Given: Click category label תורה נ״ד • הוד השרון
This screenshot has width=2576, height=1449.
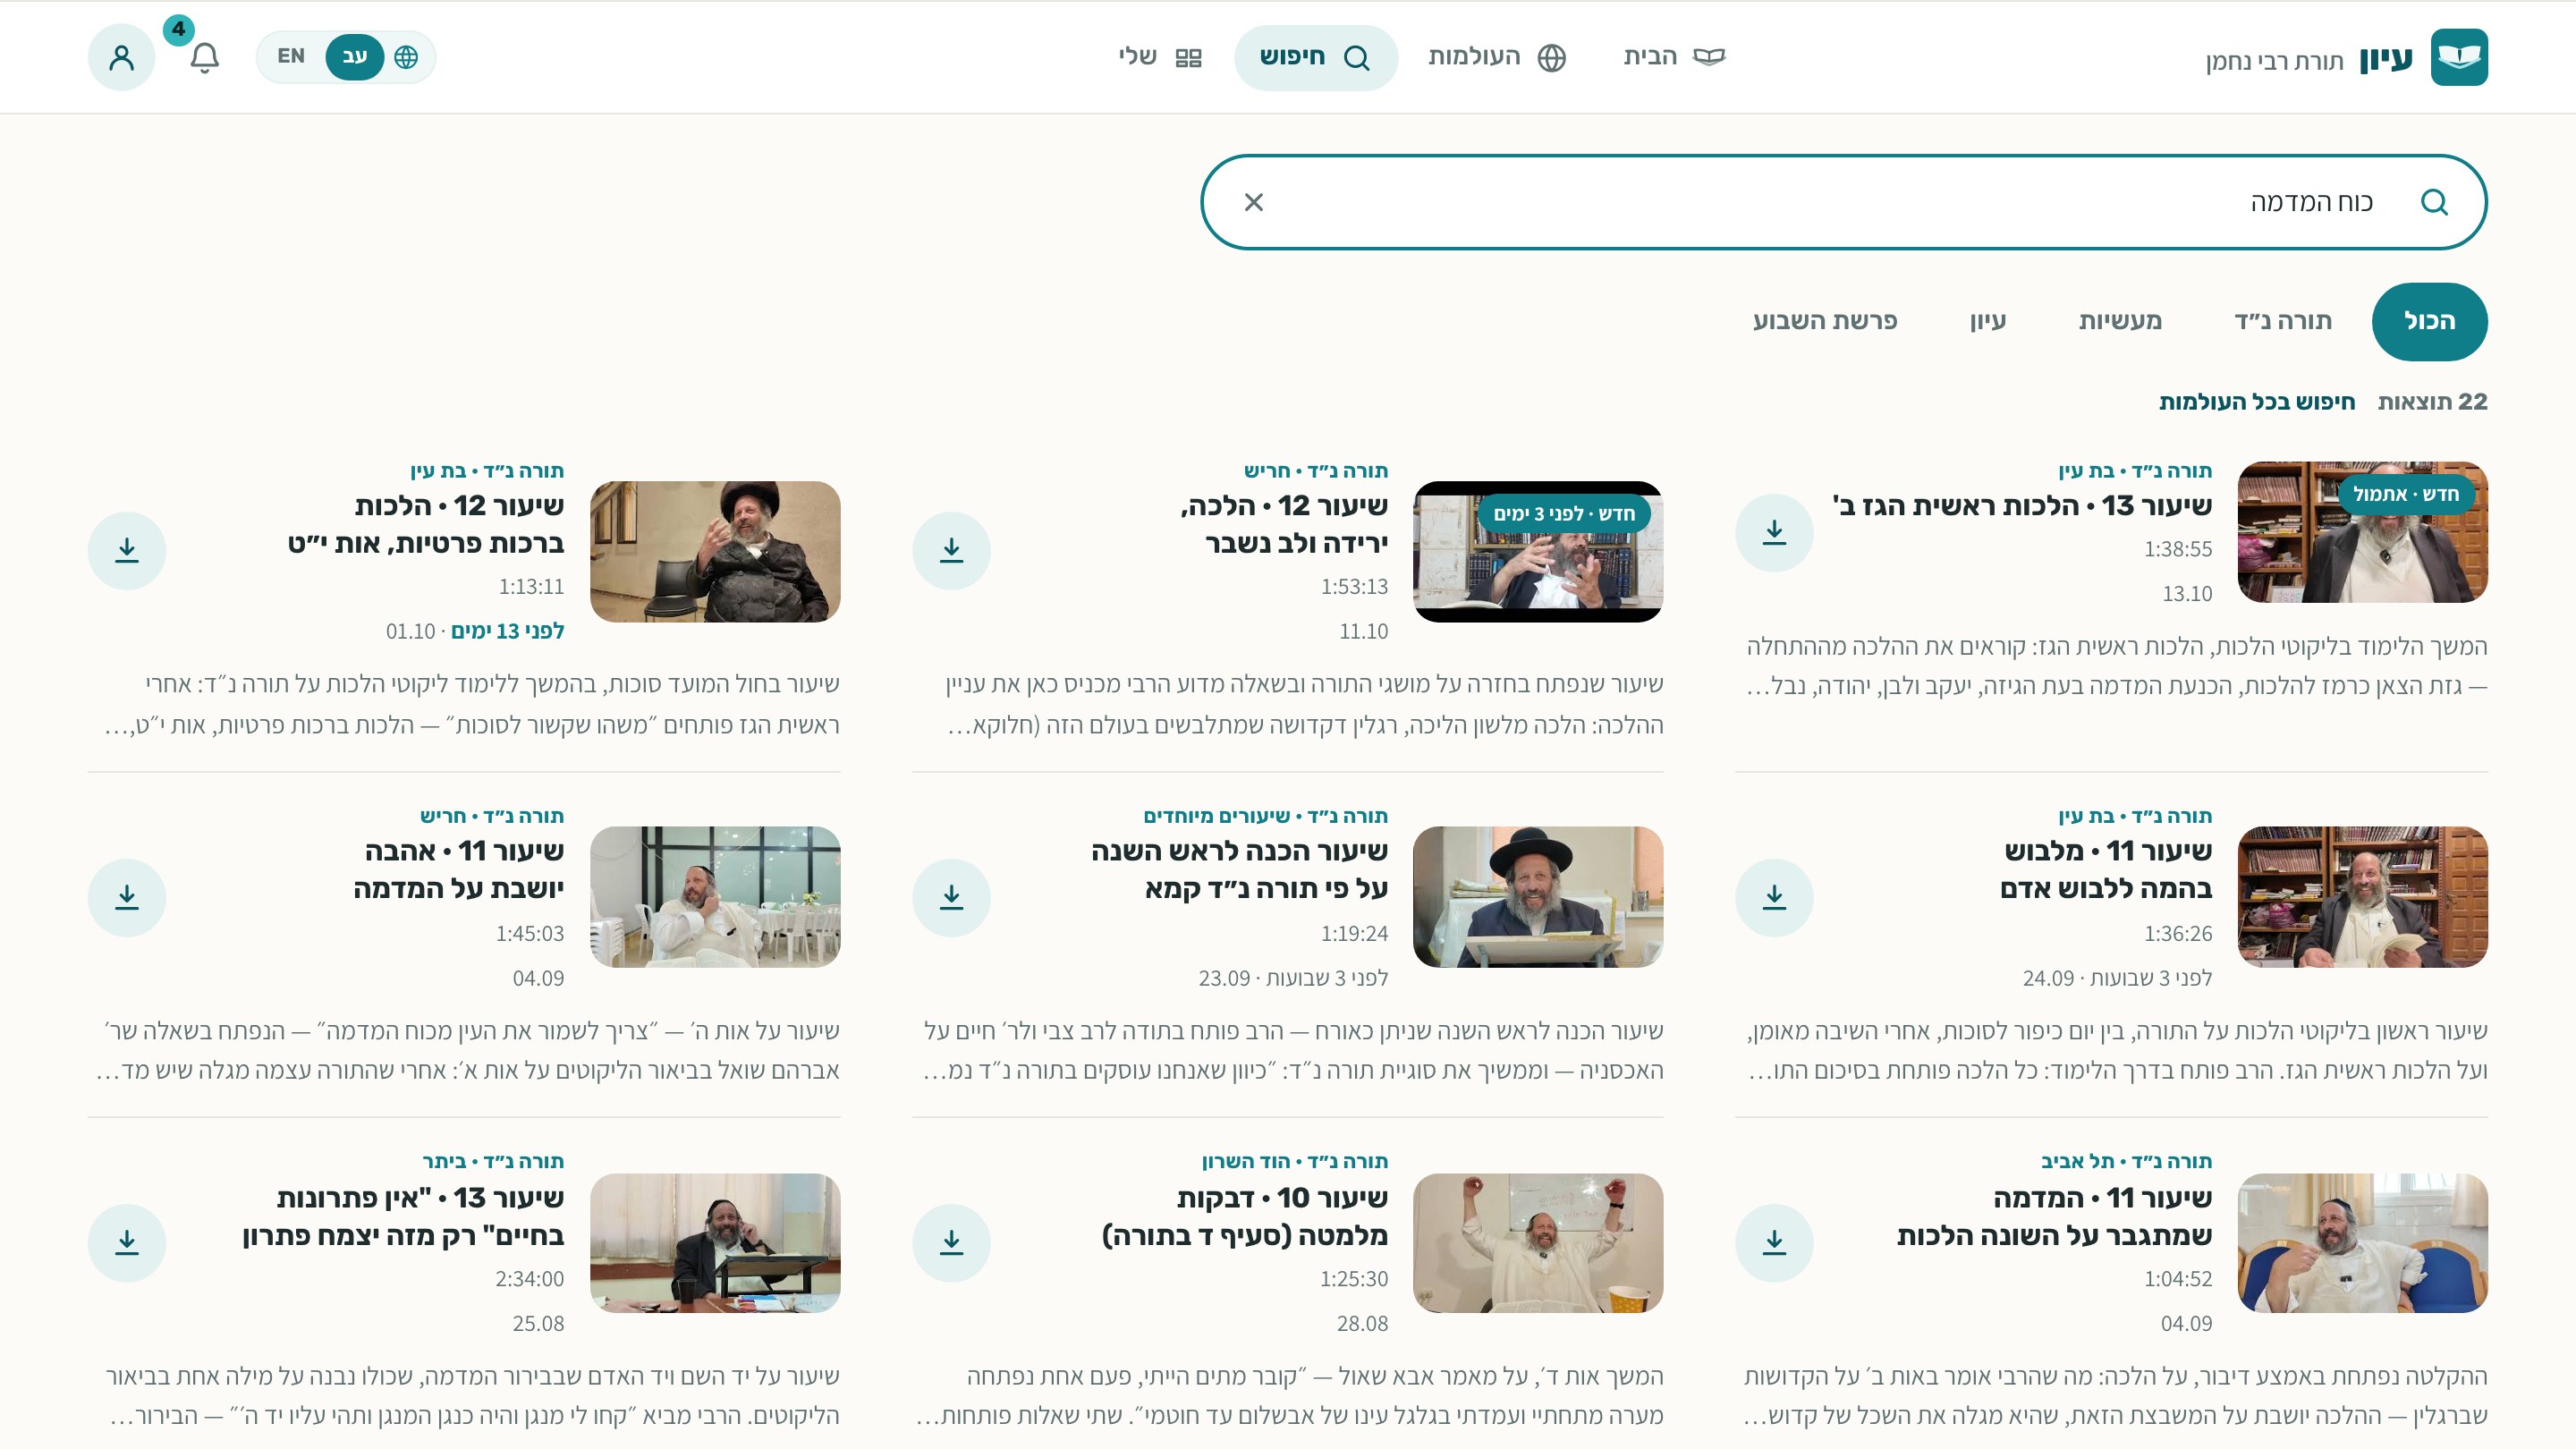Looking at the screenshot, I should pyautogui.click(x=1295, y=1162).
